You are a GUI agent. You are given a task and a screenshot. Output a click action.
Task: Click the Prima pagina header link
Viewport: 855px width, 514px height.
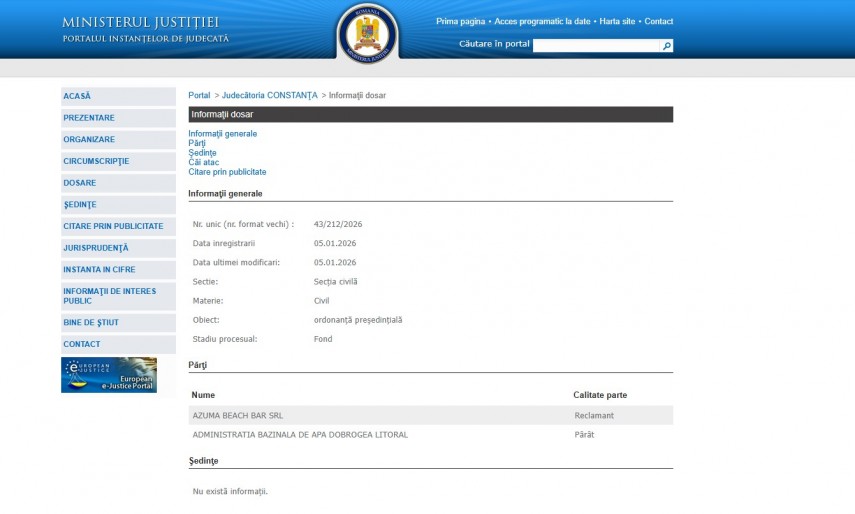pyautogui.click(x=460, y=21)
